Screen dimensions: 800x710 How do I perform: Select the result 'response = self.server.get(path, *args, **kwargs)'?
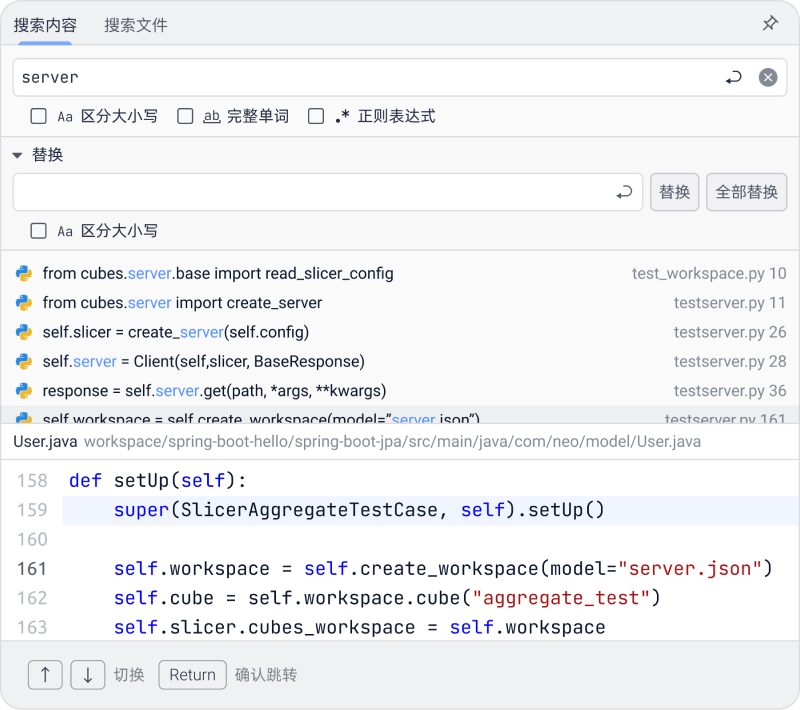point(400,391)
